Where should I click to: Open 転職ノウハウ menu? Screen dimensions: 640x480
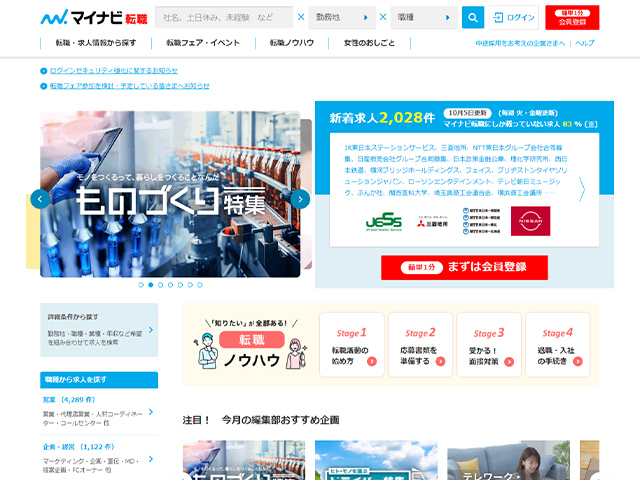[x=292, y=43]
